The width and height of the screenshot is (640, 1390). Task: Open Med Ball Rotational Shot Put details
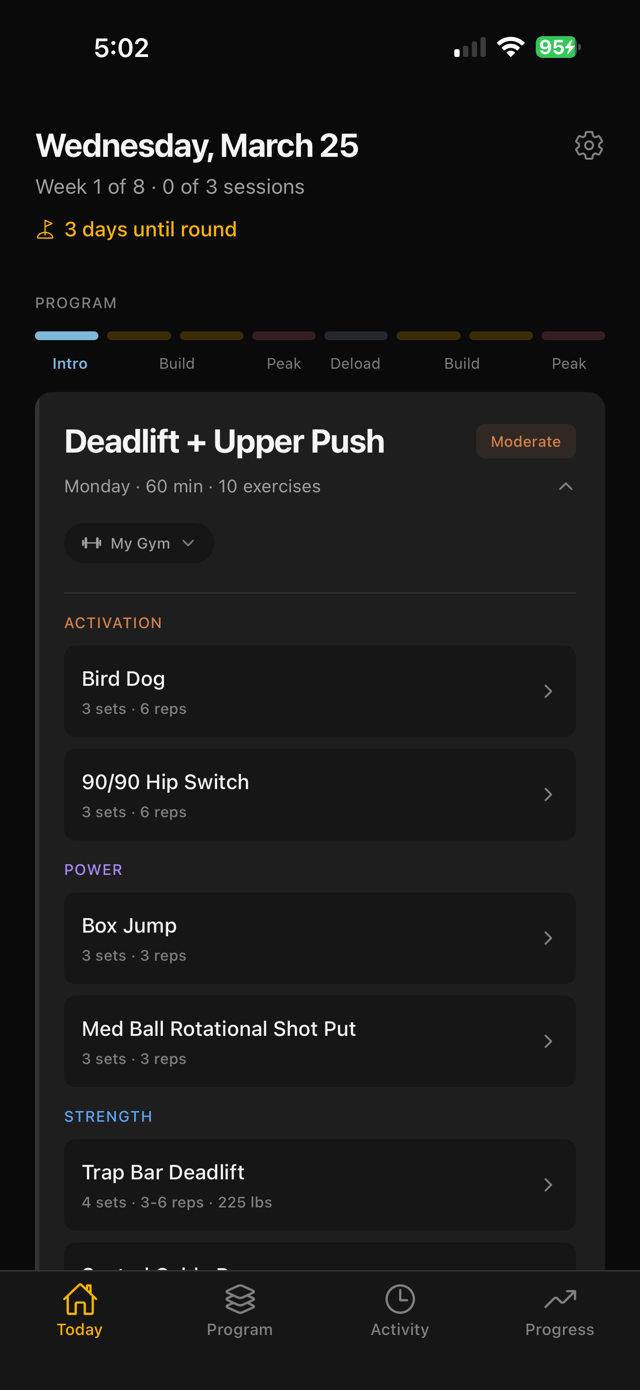[x=320, y=1041]
